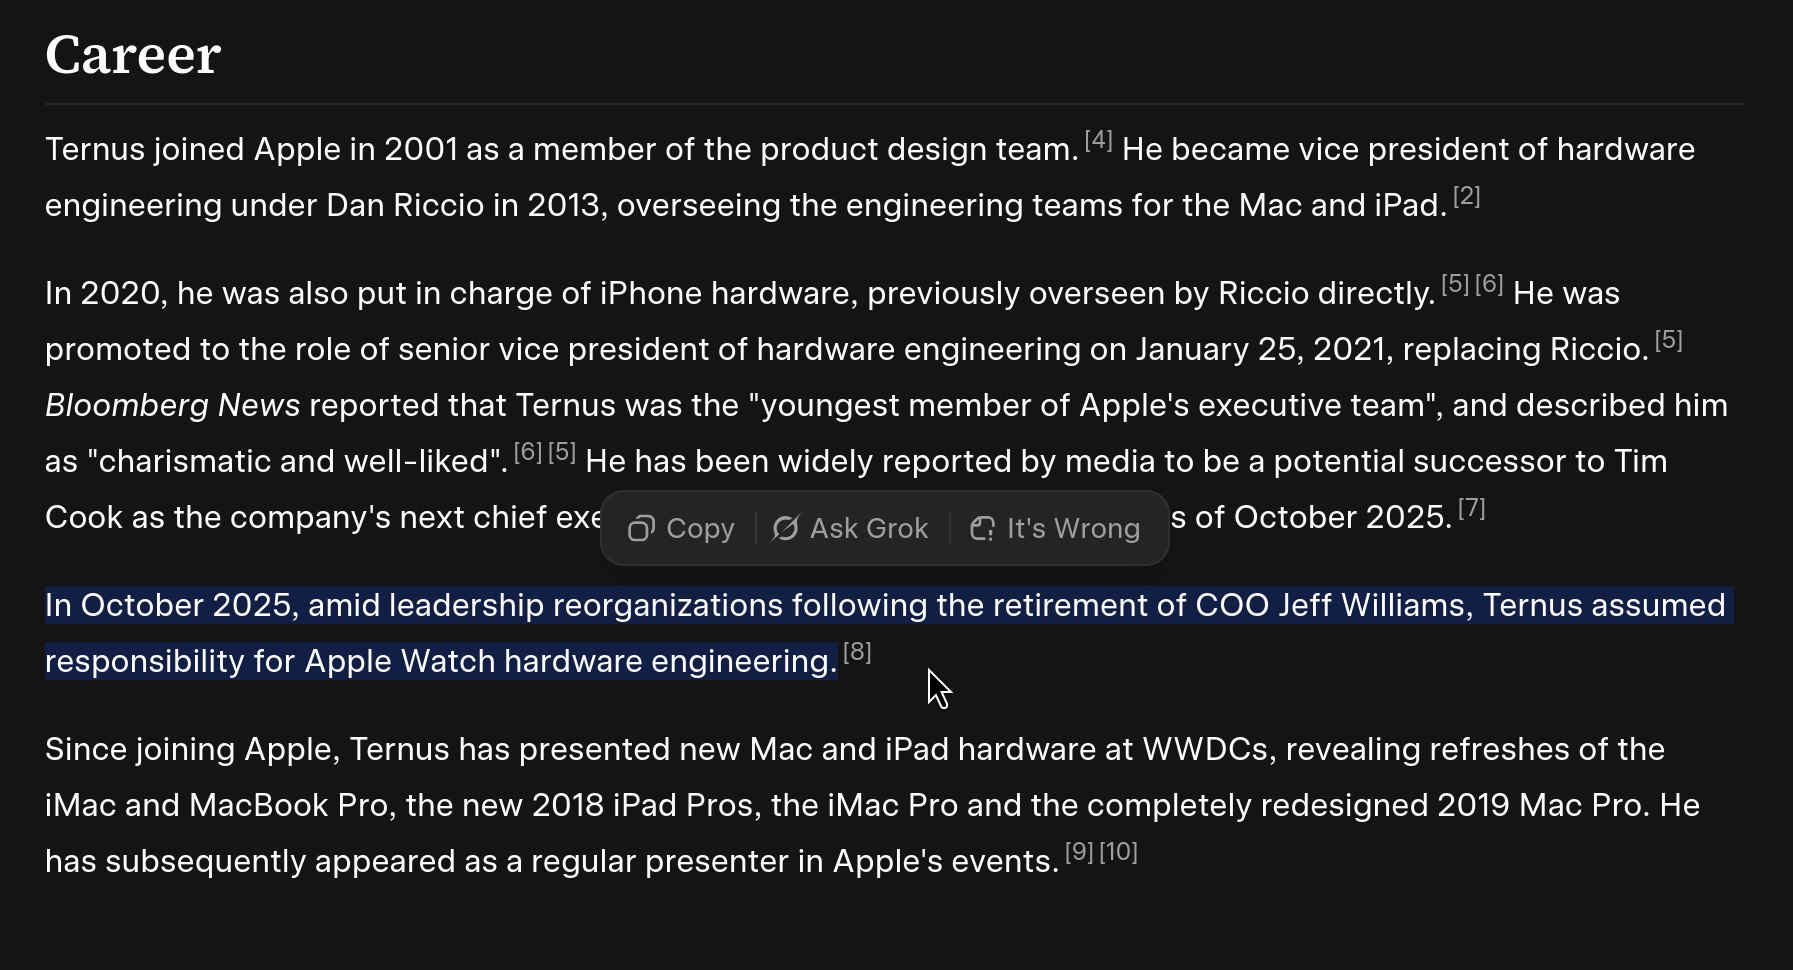Open citation [7] after "October 2025"
1793x970 pixels.
pyautogui.click(x=1471, y=509)
